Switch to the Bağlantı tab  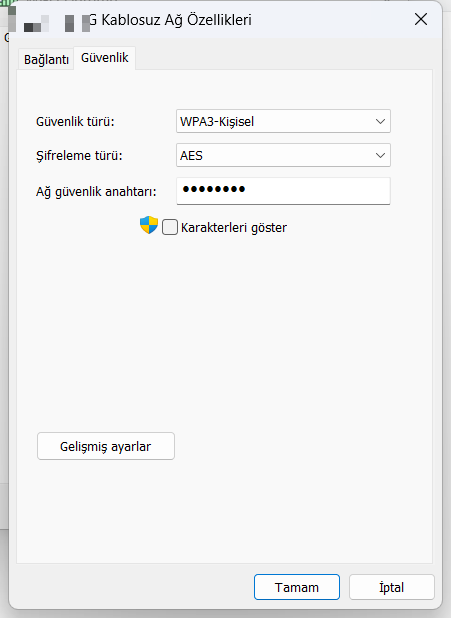pos(46,60)
